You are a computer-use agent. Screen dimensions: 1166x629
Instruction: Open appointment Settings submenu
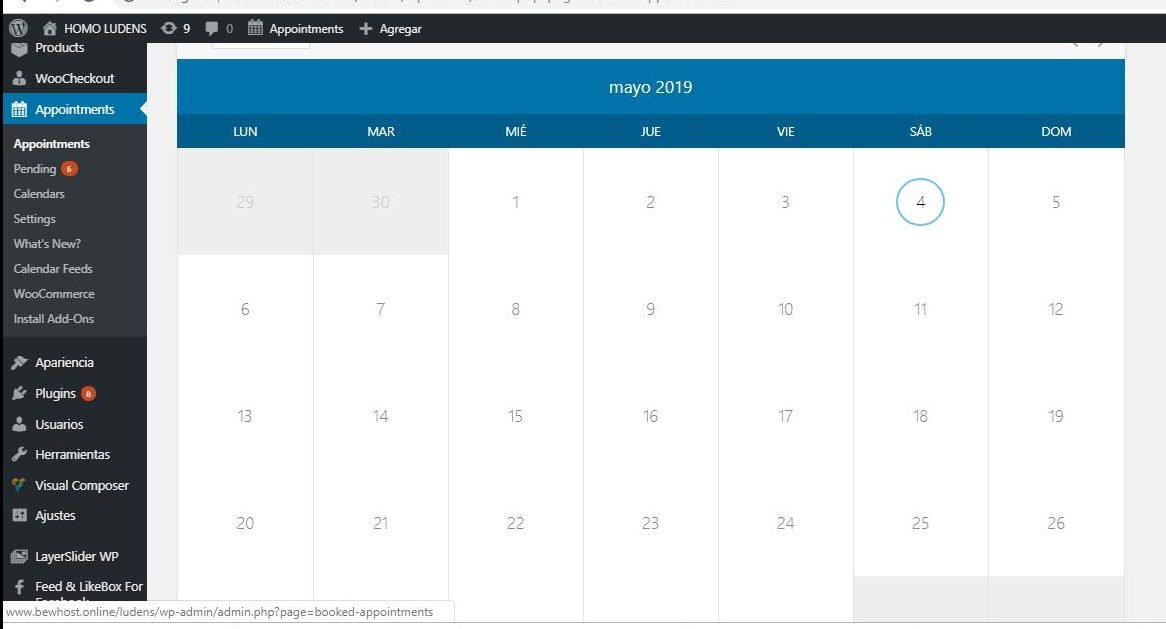(x=34, y=219)
